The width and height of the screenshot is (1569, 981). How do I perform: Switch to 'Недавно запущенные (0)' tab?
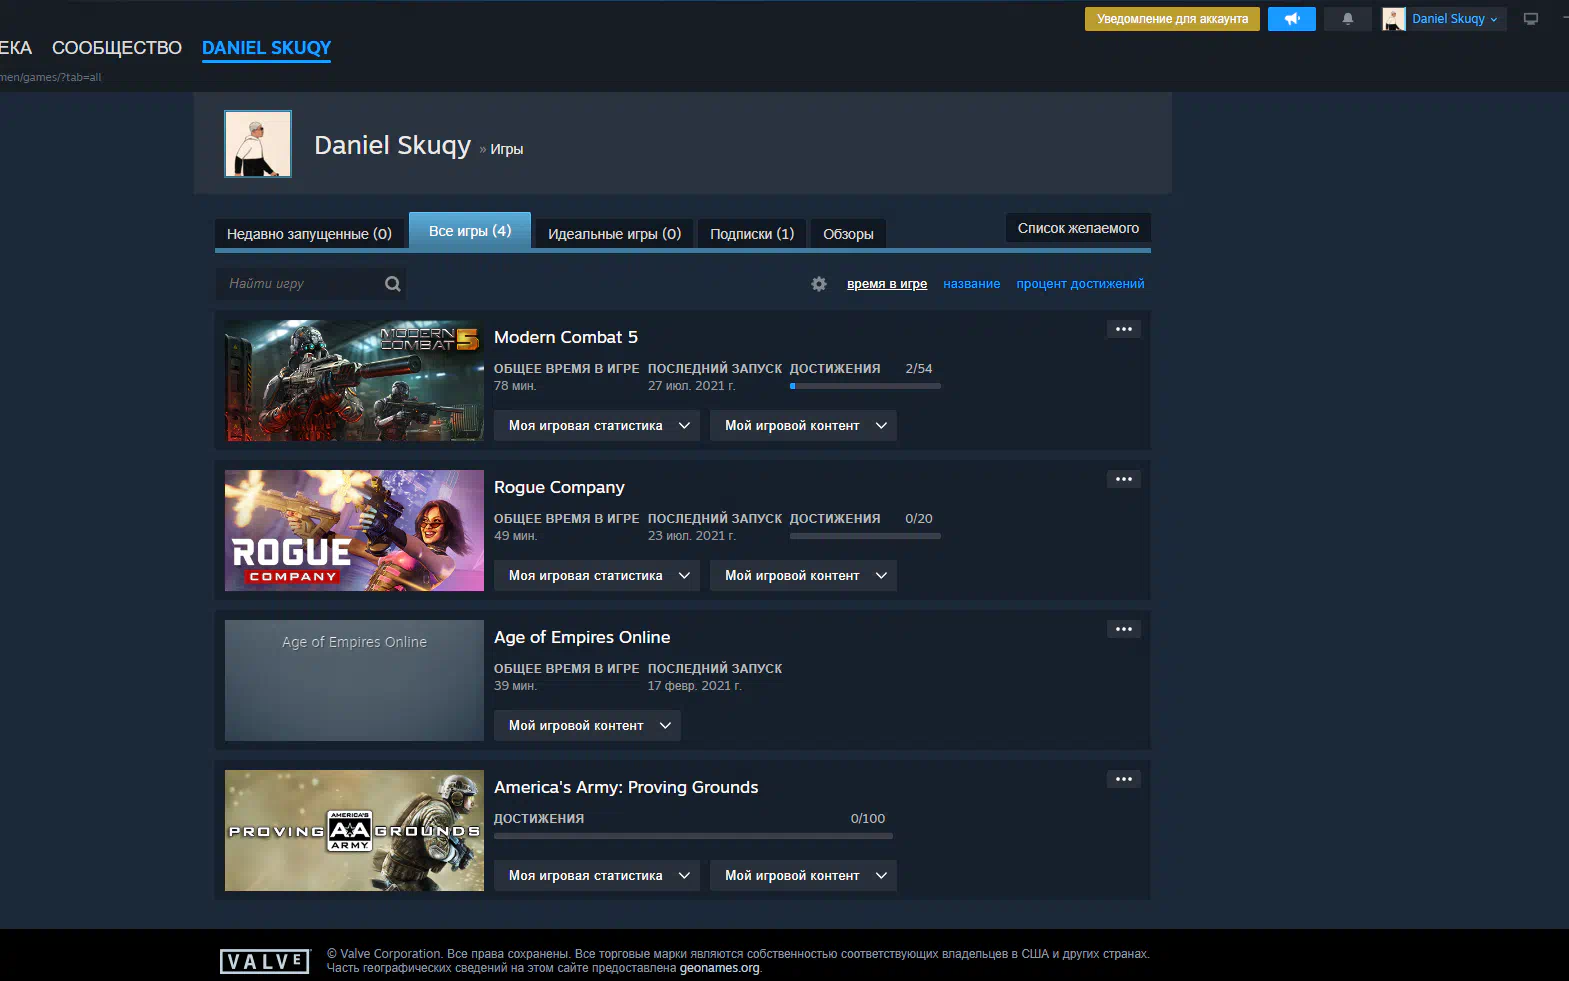[x=309, y=234]
